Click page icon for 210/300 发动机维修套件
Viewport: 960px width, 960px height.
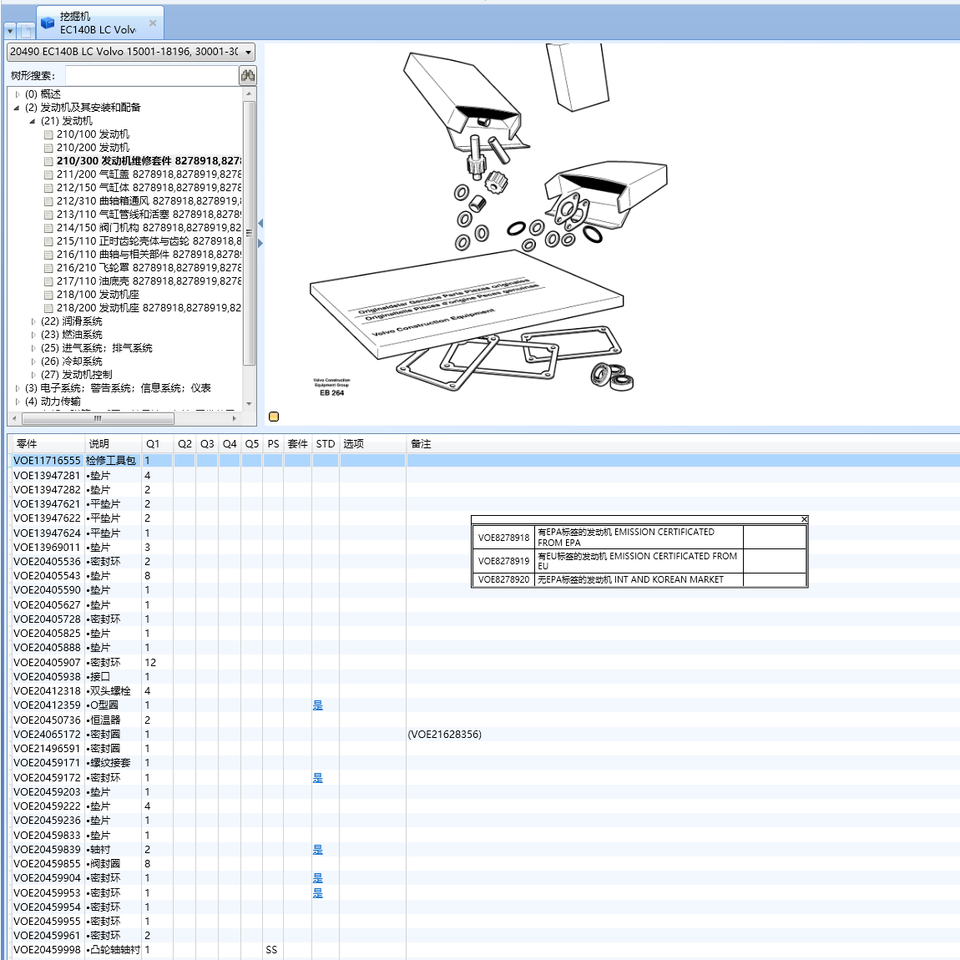(48, 162)
